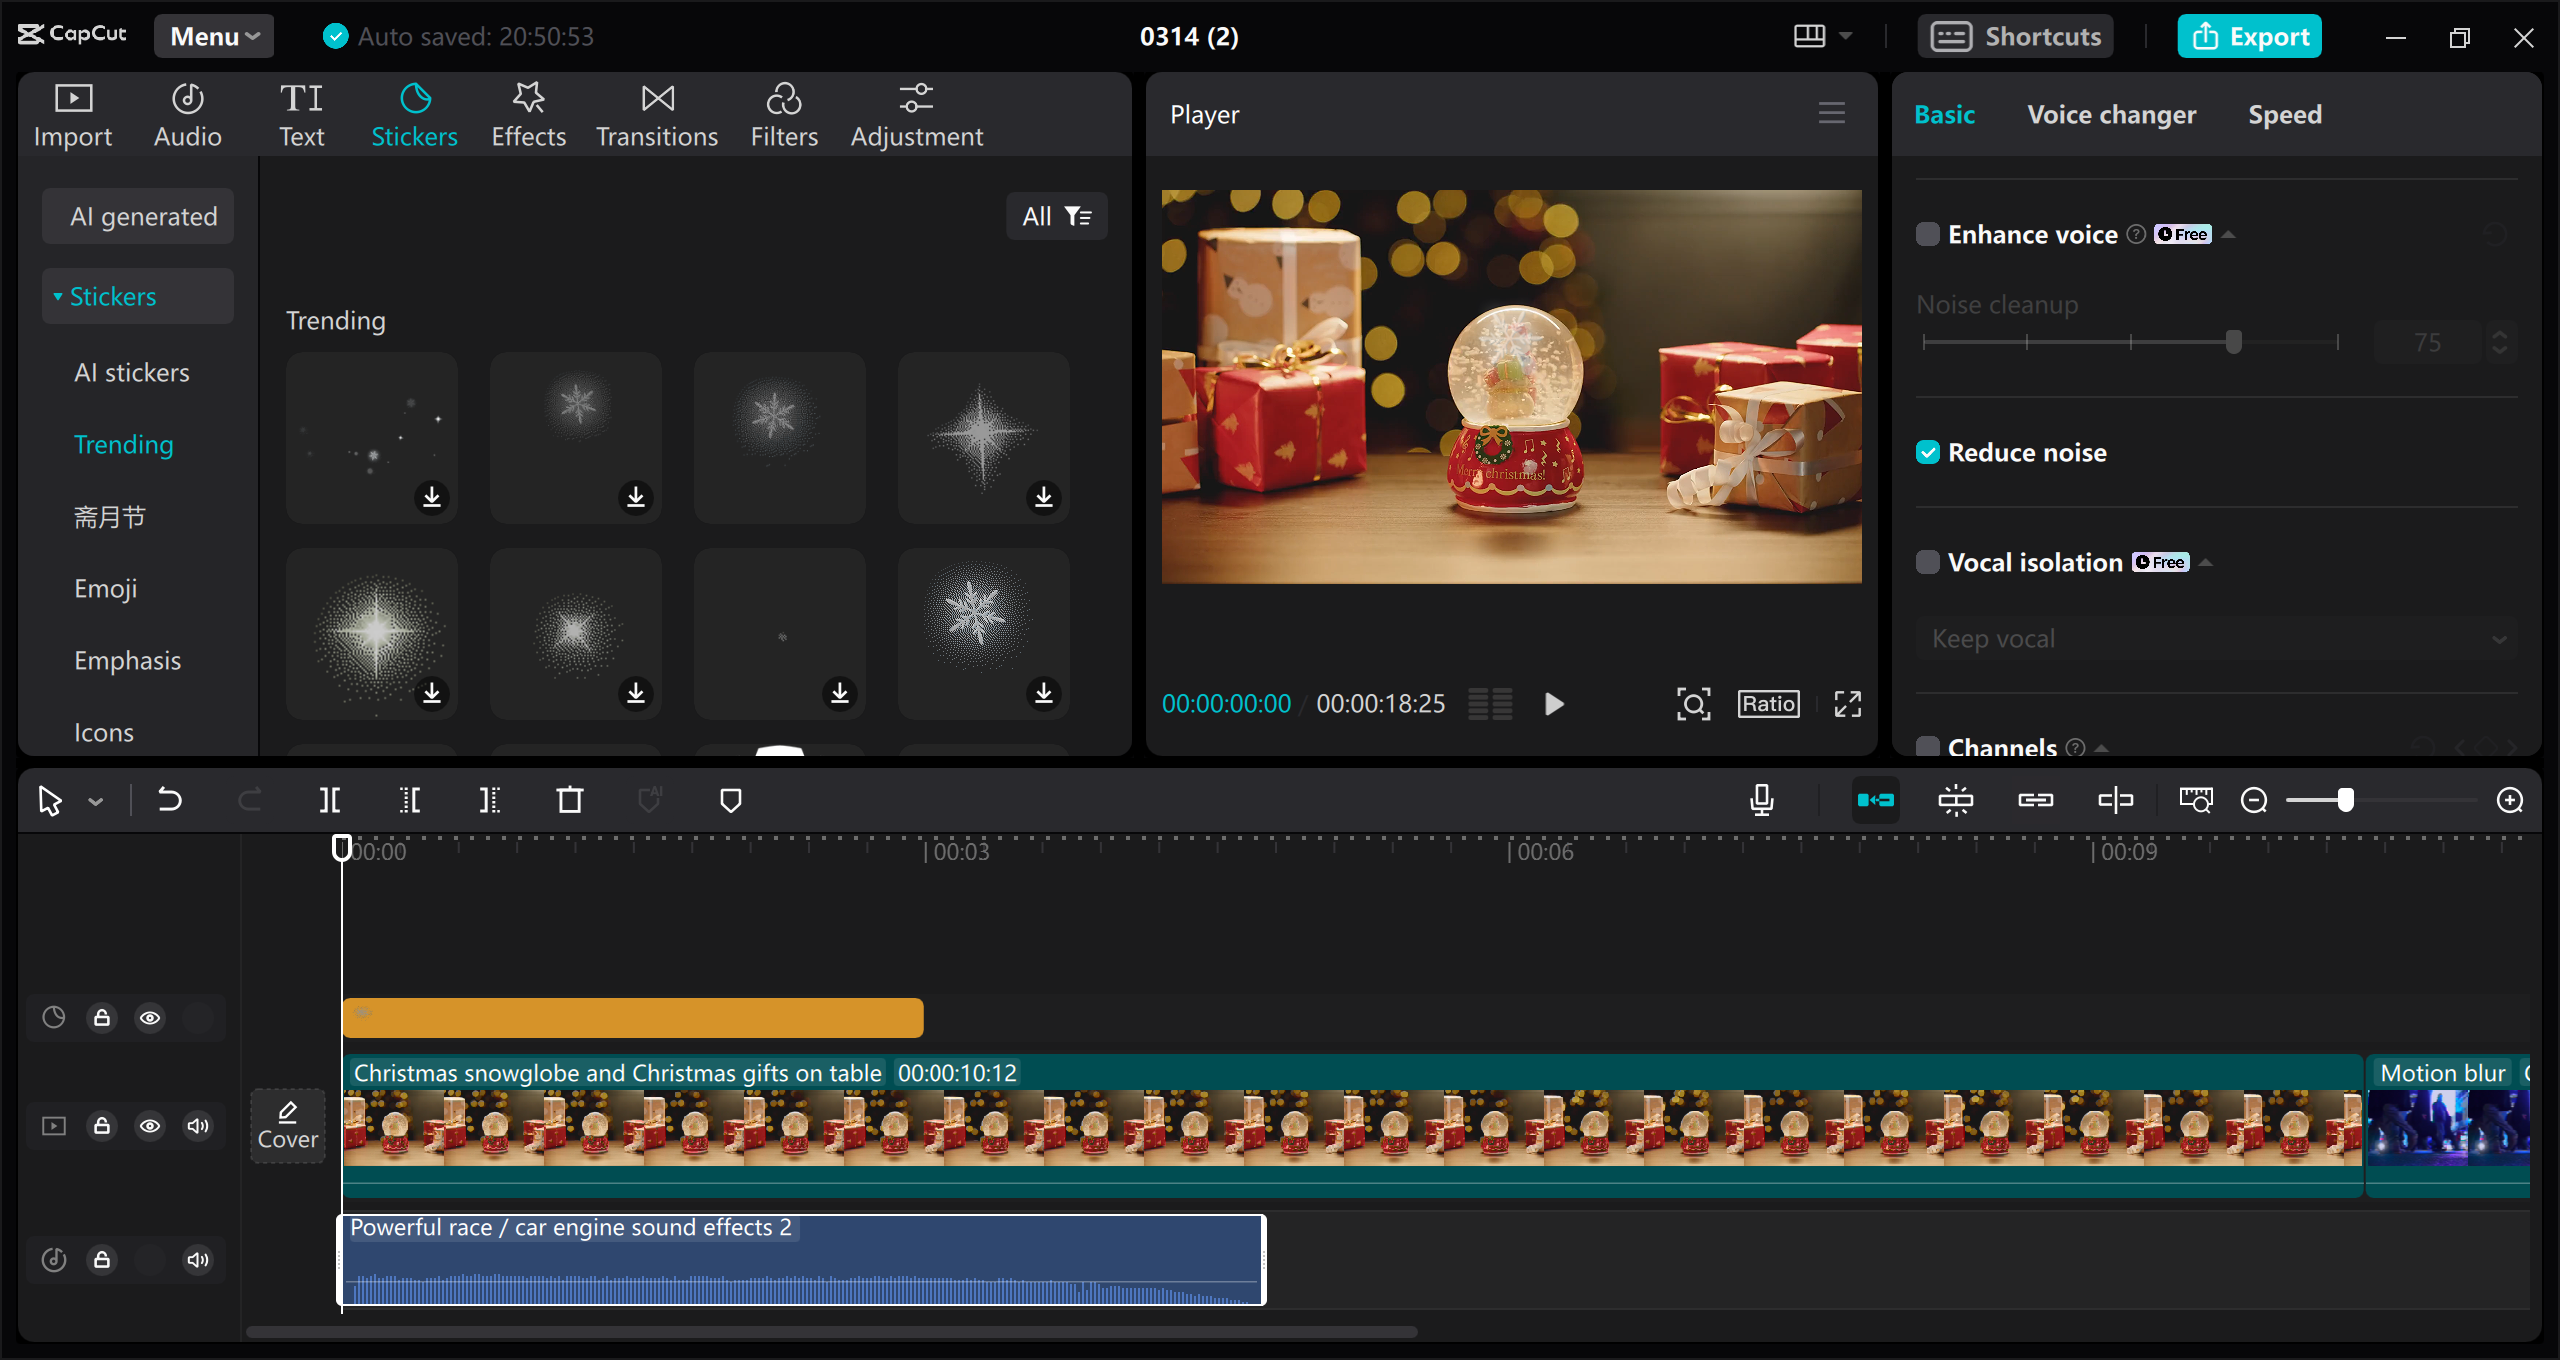Image resolution: width=2560 pixels, height=1360 pixels.
Task: Click the Export button
Action: tap(2249, 35)
